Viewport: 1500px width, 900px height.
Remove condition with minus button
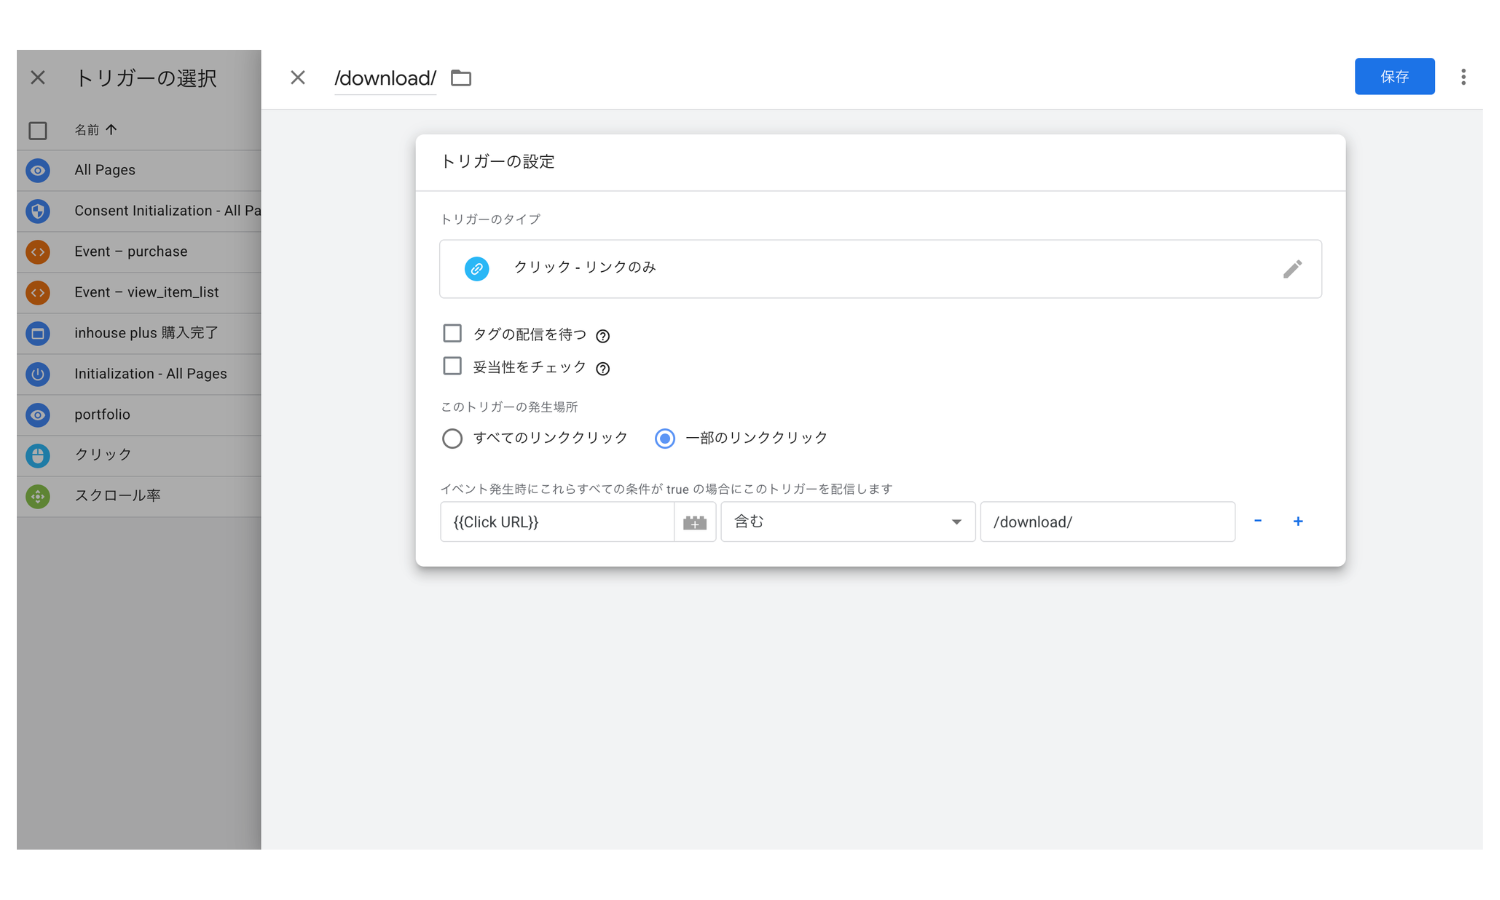[x=1258, y=521]
